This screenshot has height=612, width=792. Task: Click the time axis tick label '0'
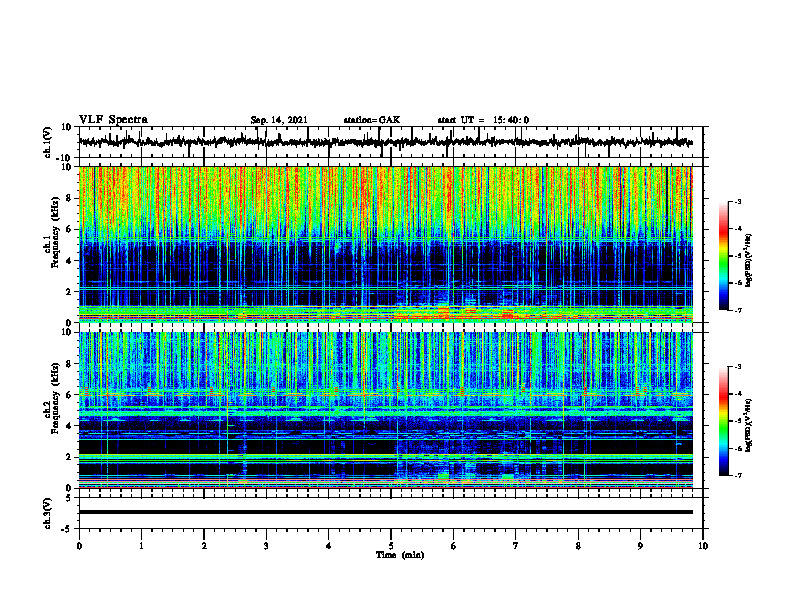pos(79,546)
